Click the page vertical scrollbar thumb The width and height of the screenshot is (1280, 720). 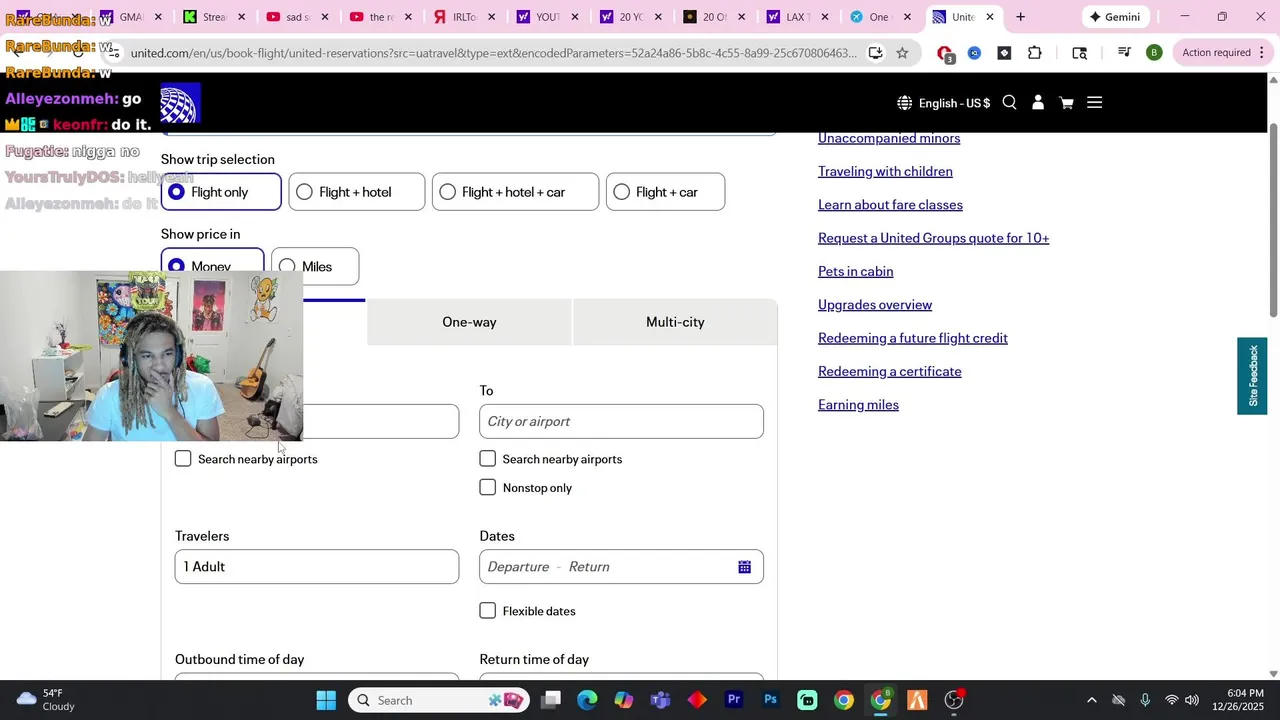1273,220
